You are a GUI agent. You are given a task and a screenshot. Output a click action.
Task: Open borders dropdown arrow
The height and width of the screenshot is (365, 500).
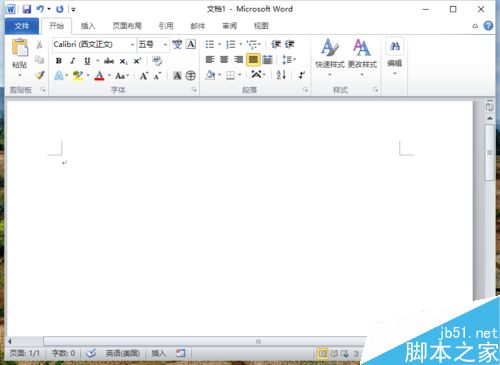240,75
